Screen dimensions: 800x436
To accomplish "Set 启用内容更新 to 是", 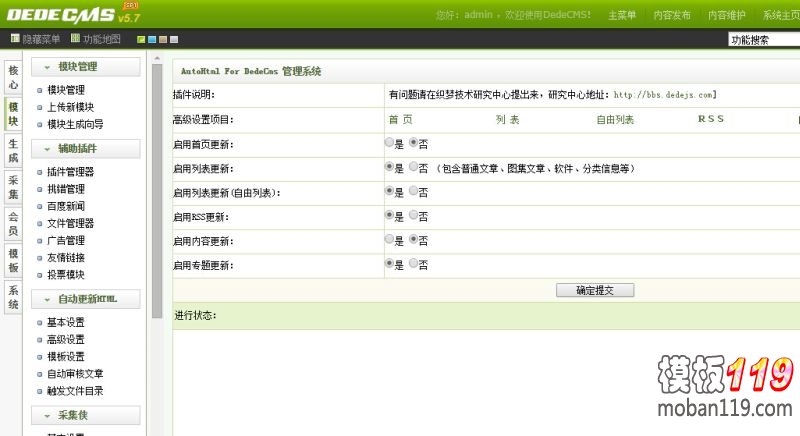I will [x=389, y=239].
